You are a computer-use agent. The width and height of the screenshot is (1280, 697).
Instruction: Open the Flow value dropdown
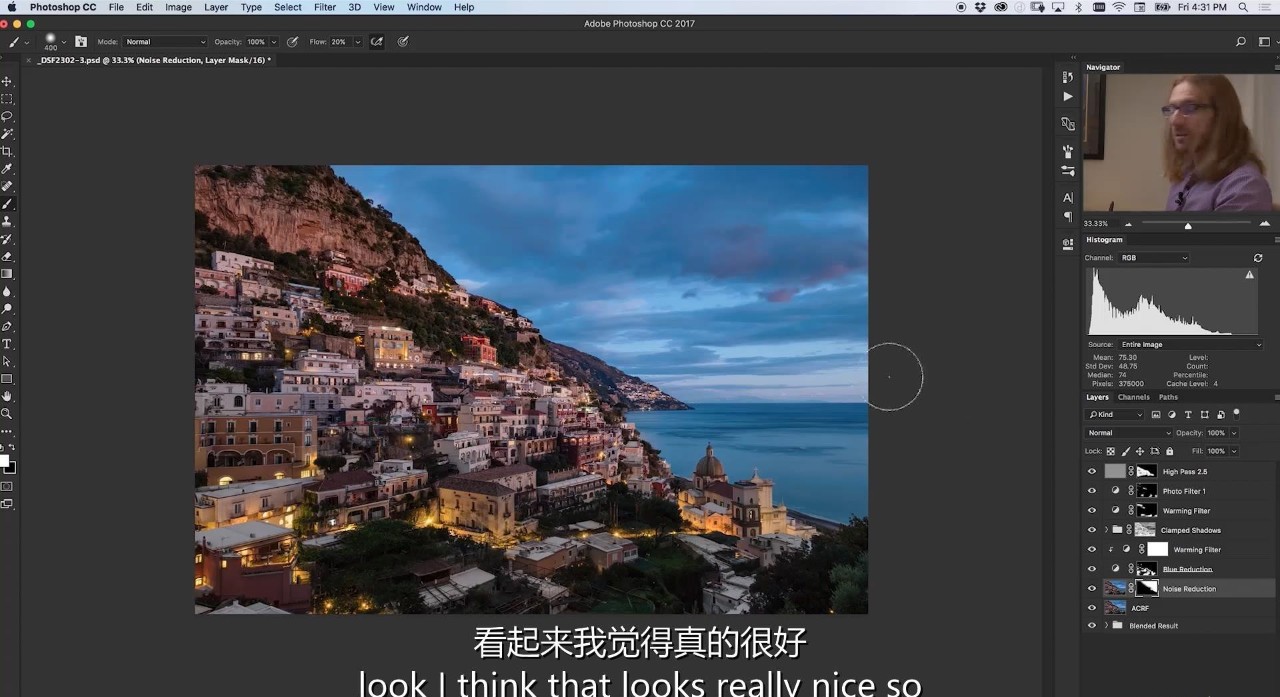tap(357, 42)
